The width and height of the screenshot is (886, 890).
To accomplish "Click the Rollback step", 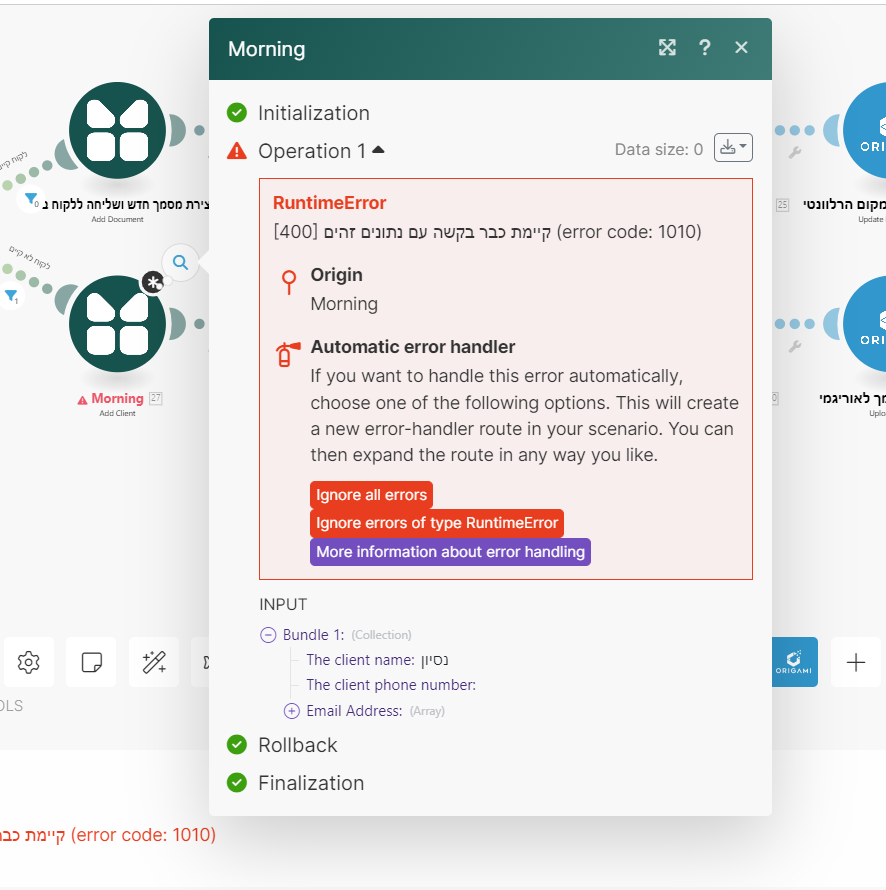I will tap(297, 745).
